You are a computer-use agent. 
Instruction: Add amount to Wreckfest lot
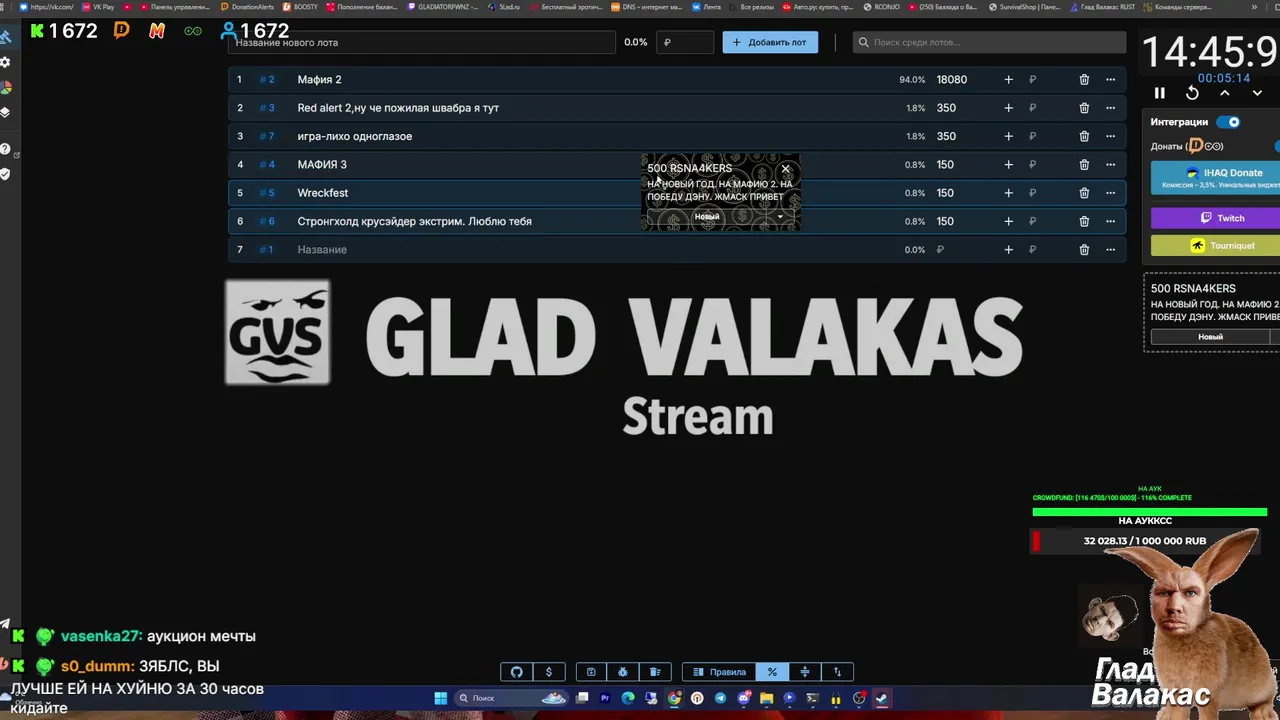pyautogui.click(x=1008, y=193)
